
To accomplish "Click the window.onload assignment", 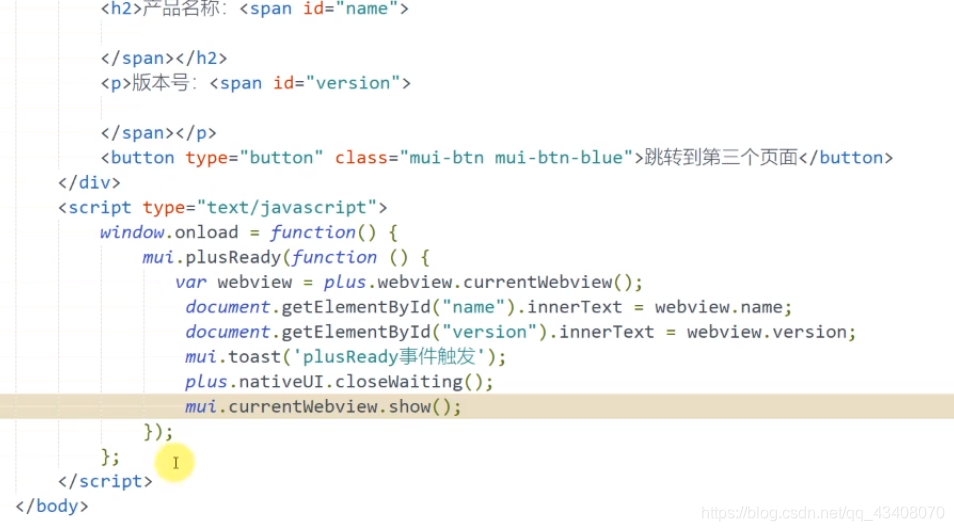I will tap(249, 232).
